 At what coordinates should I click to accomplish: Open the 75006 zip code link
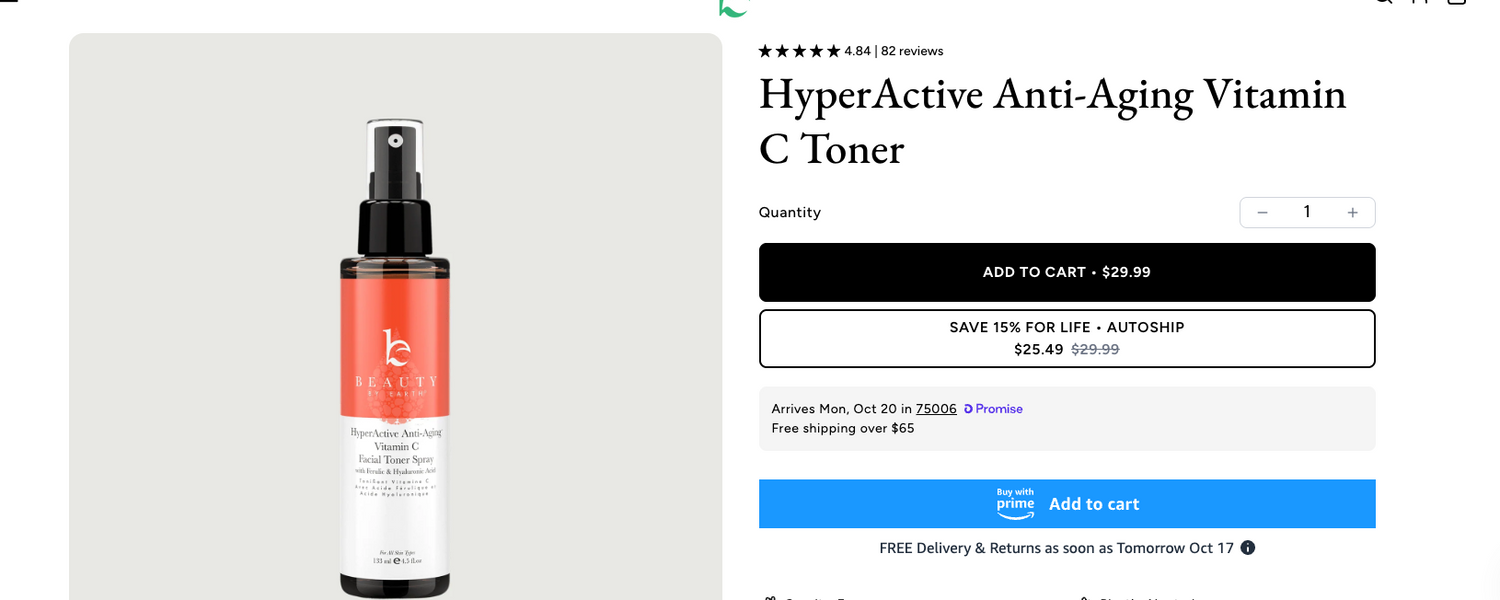pyautogui.click(x=936, y=408)
